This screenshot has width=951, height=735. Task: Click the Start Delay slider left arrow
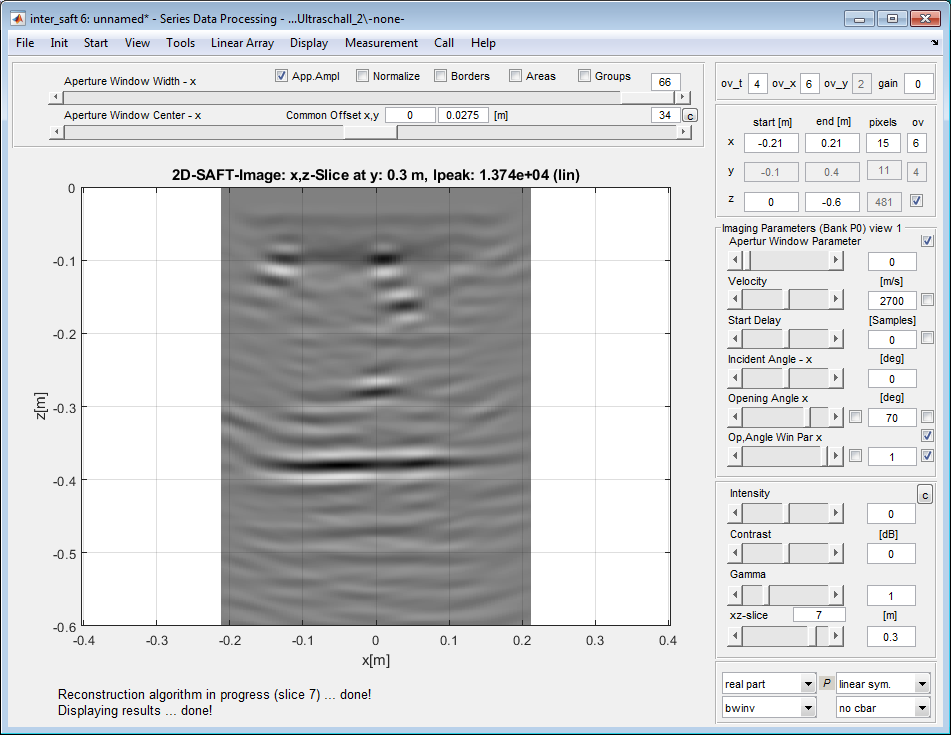click(734, 338)
